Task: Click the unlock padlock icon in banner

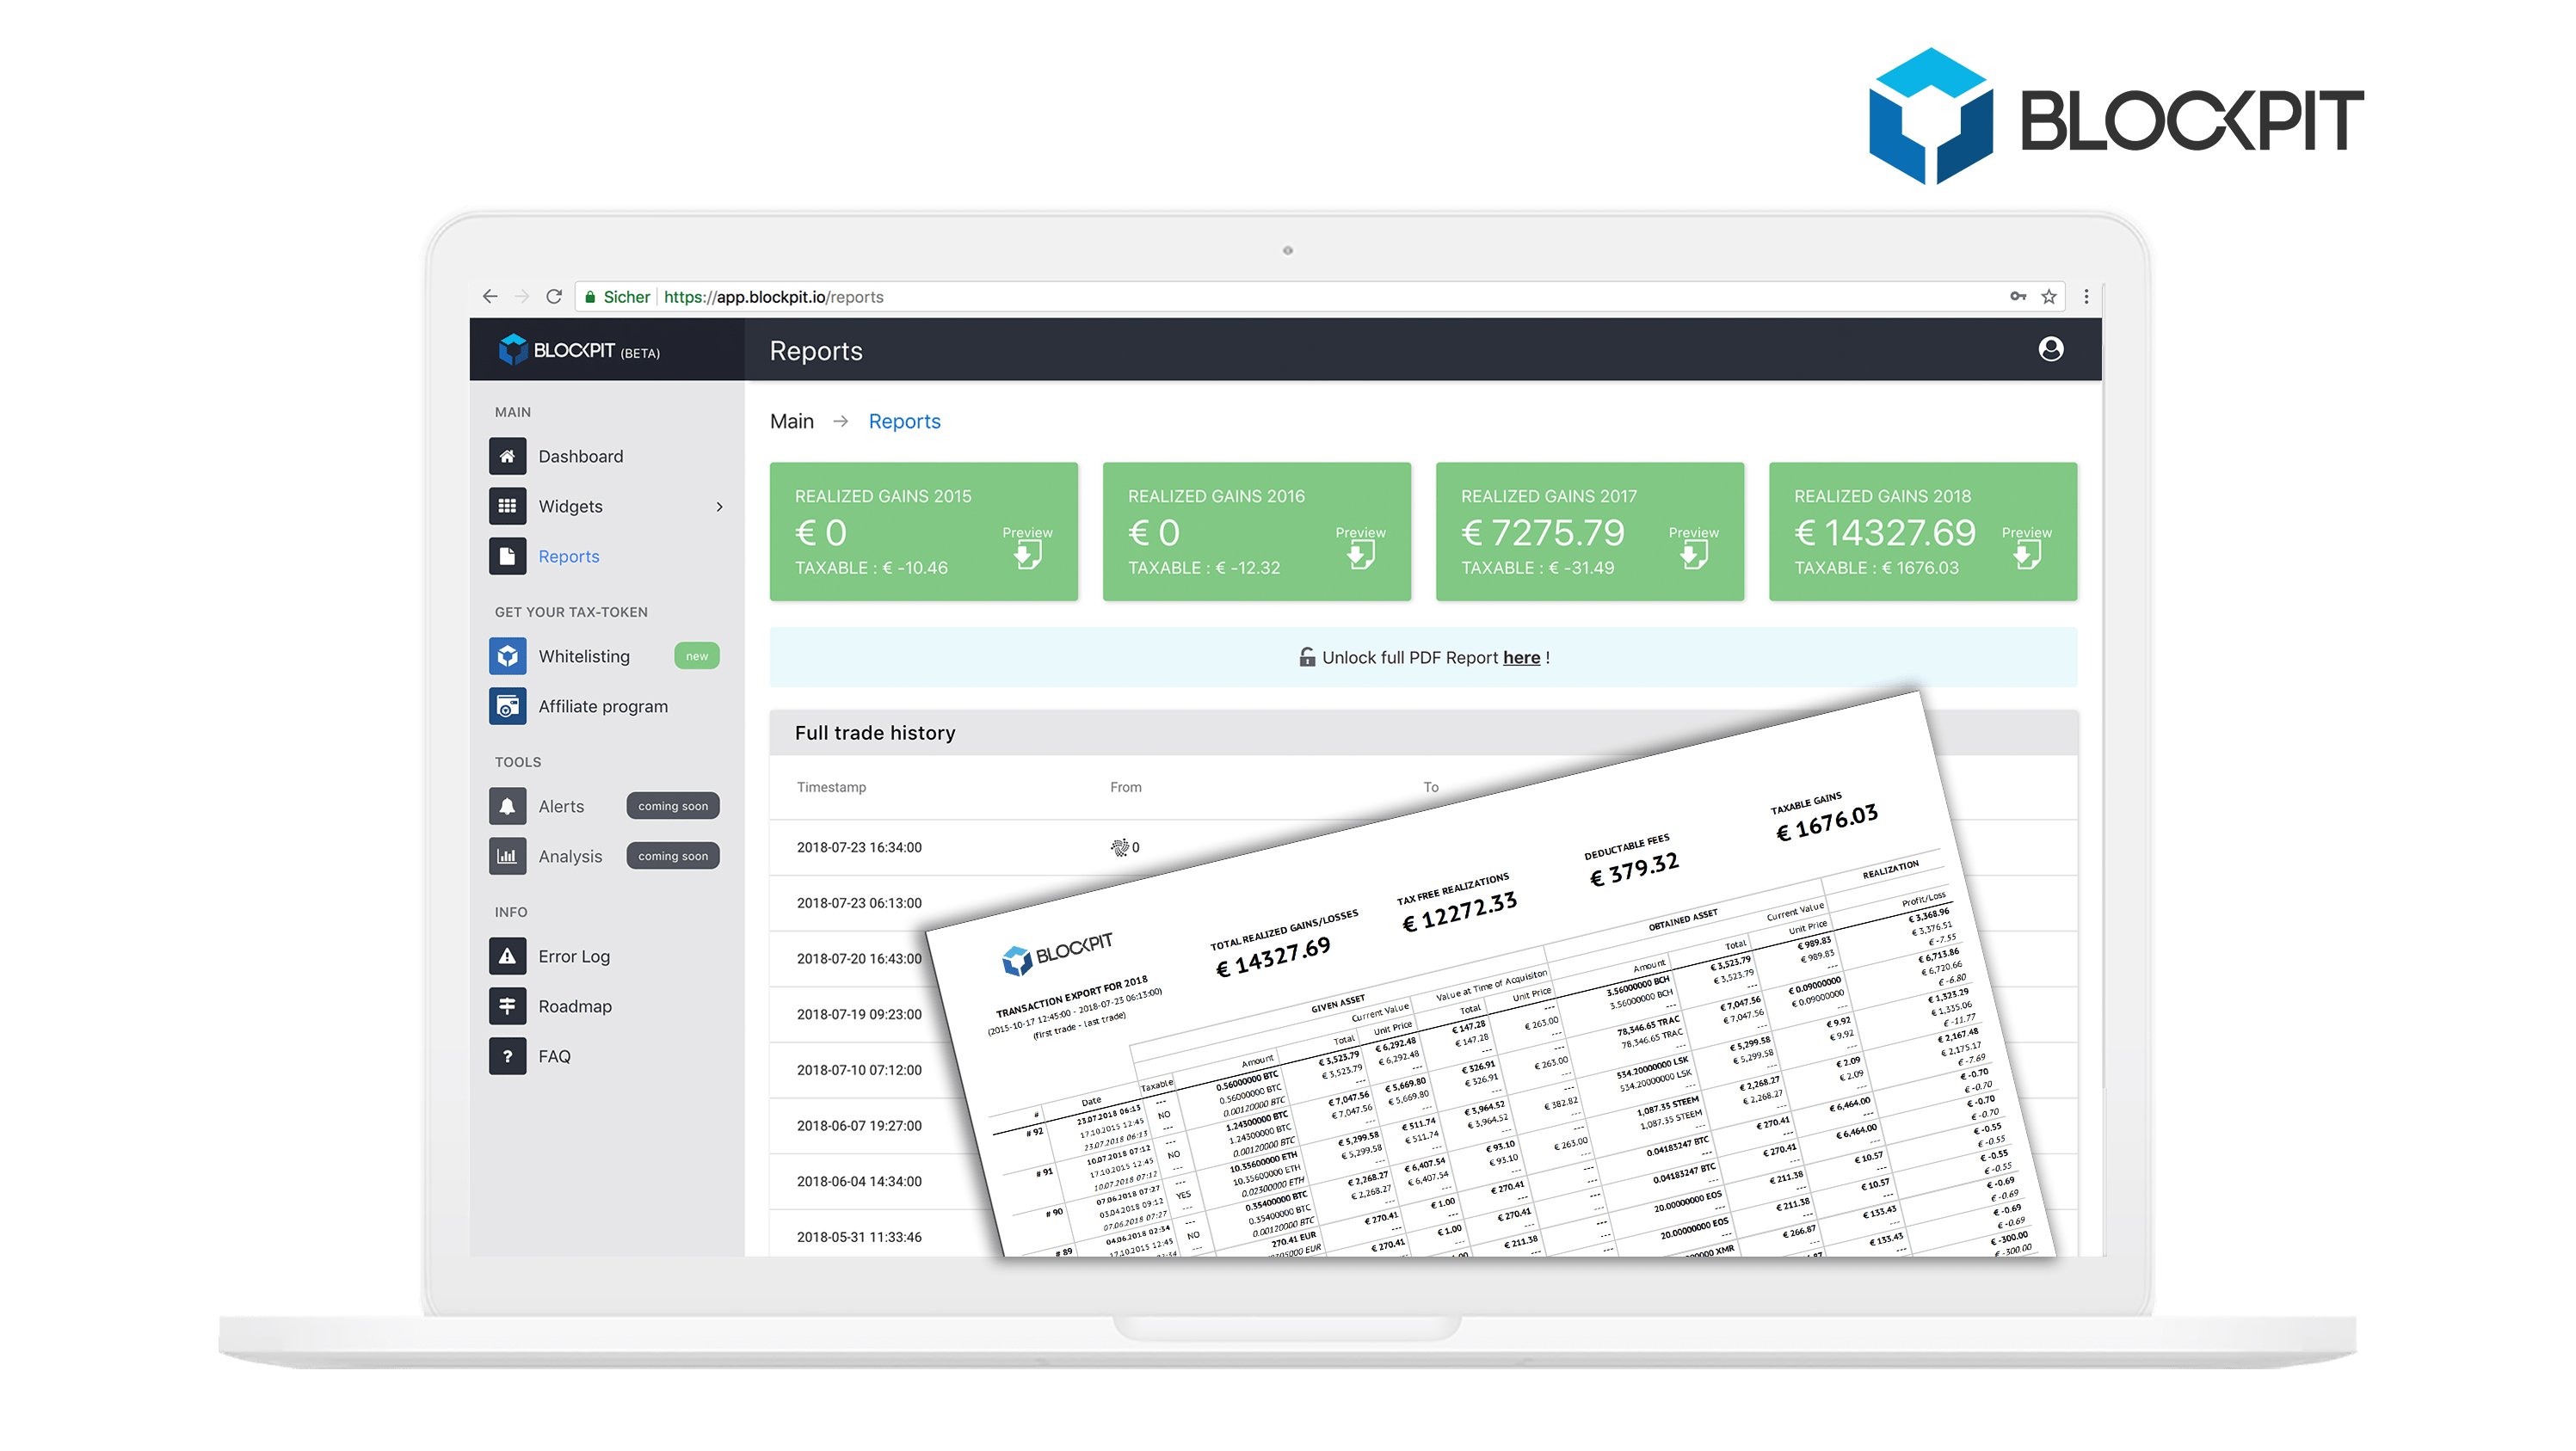Action: [1307, 657]
